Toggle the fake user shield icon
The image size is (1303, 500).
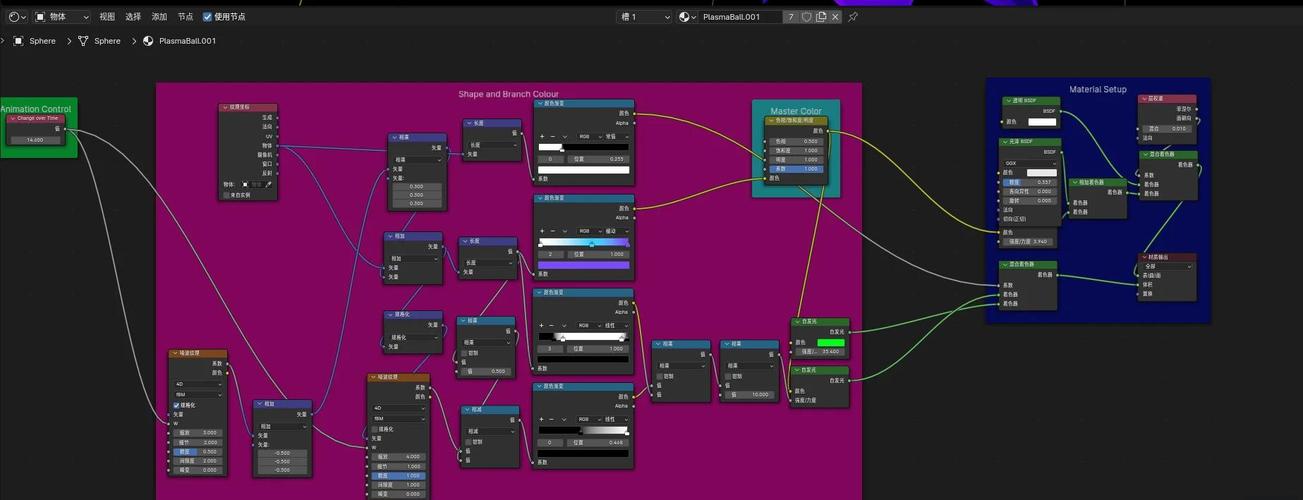pos(807,17)
